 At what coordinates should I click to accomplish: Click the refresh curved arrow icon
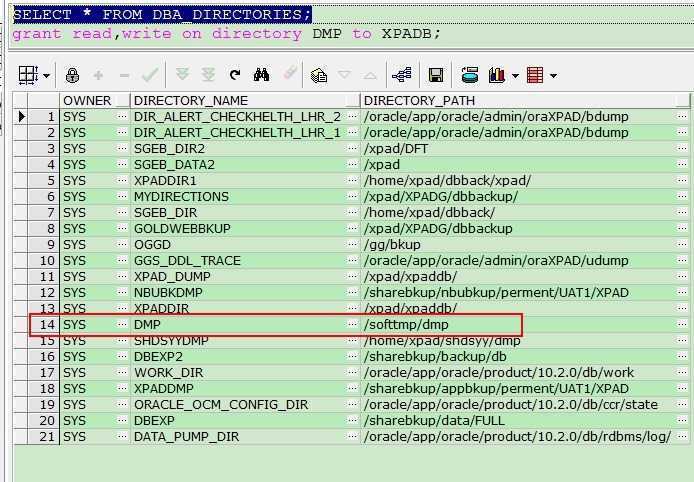(x=235, y=75)
